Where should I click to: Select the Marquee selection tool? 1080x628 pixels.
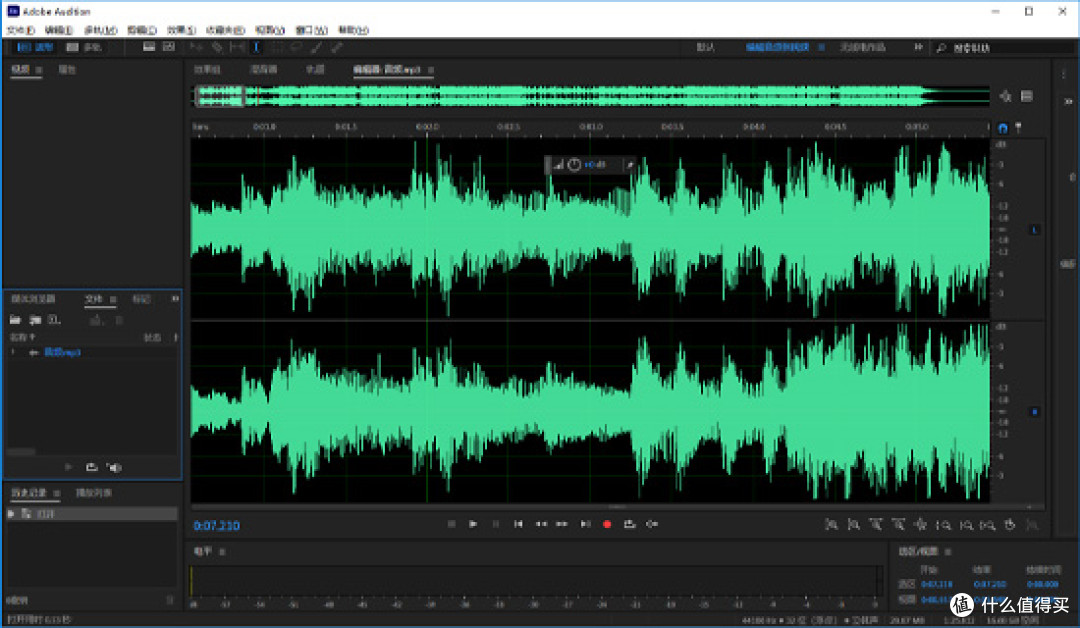click(276, 48)
